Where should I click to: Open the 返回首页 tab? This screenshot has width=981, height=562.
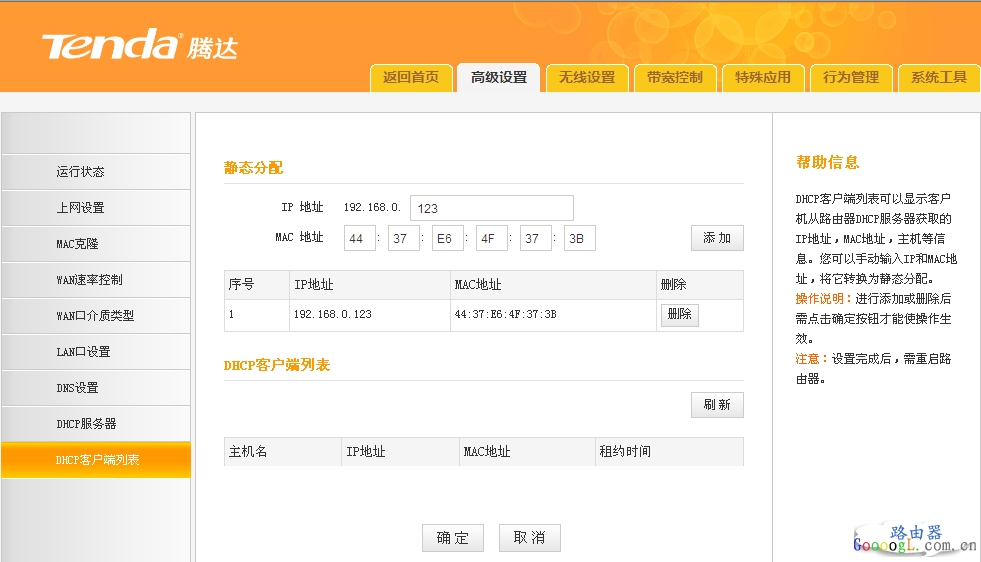(410, 78)
